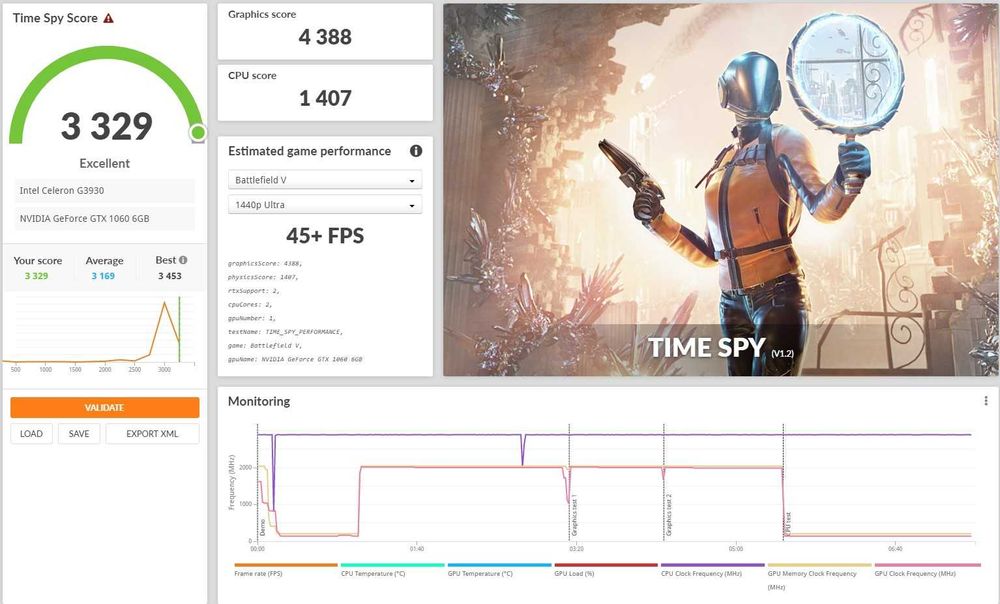Click the Time Spy preview image
Viewport: 1000px width, 604px height.
pos(721,189)
